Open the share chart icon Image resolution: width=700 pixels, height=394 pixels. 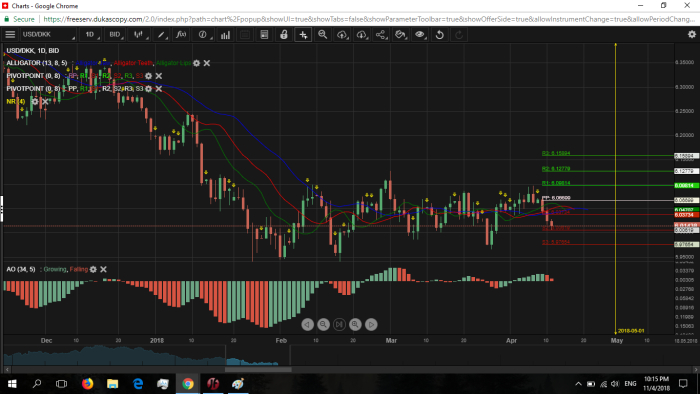pyautogui.click(x=380, y=34)
